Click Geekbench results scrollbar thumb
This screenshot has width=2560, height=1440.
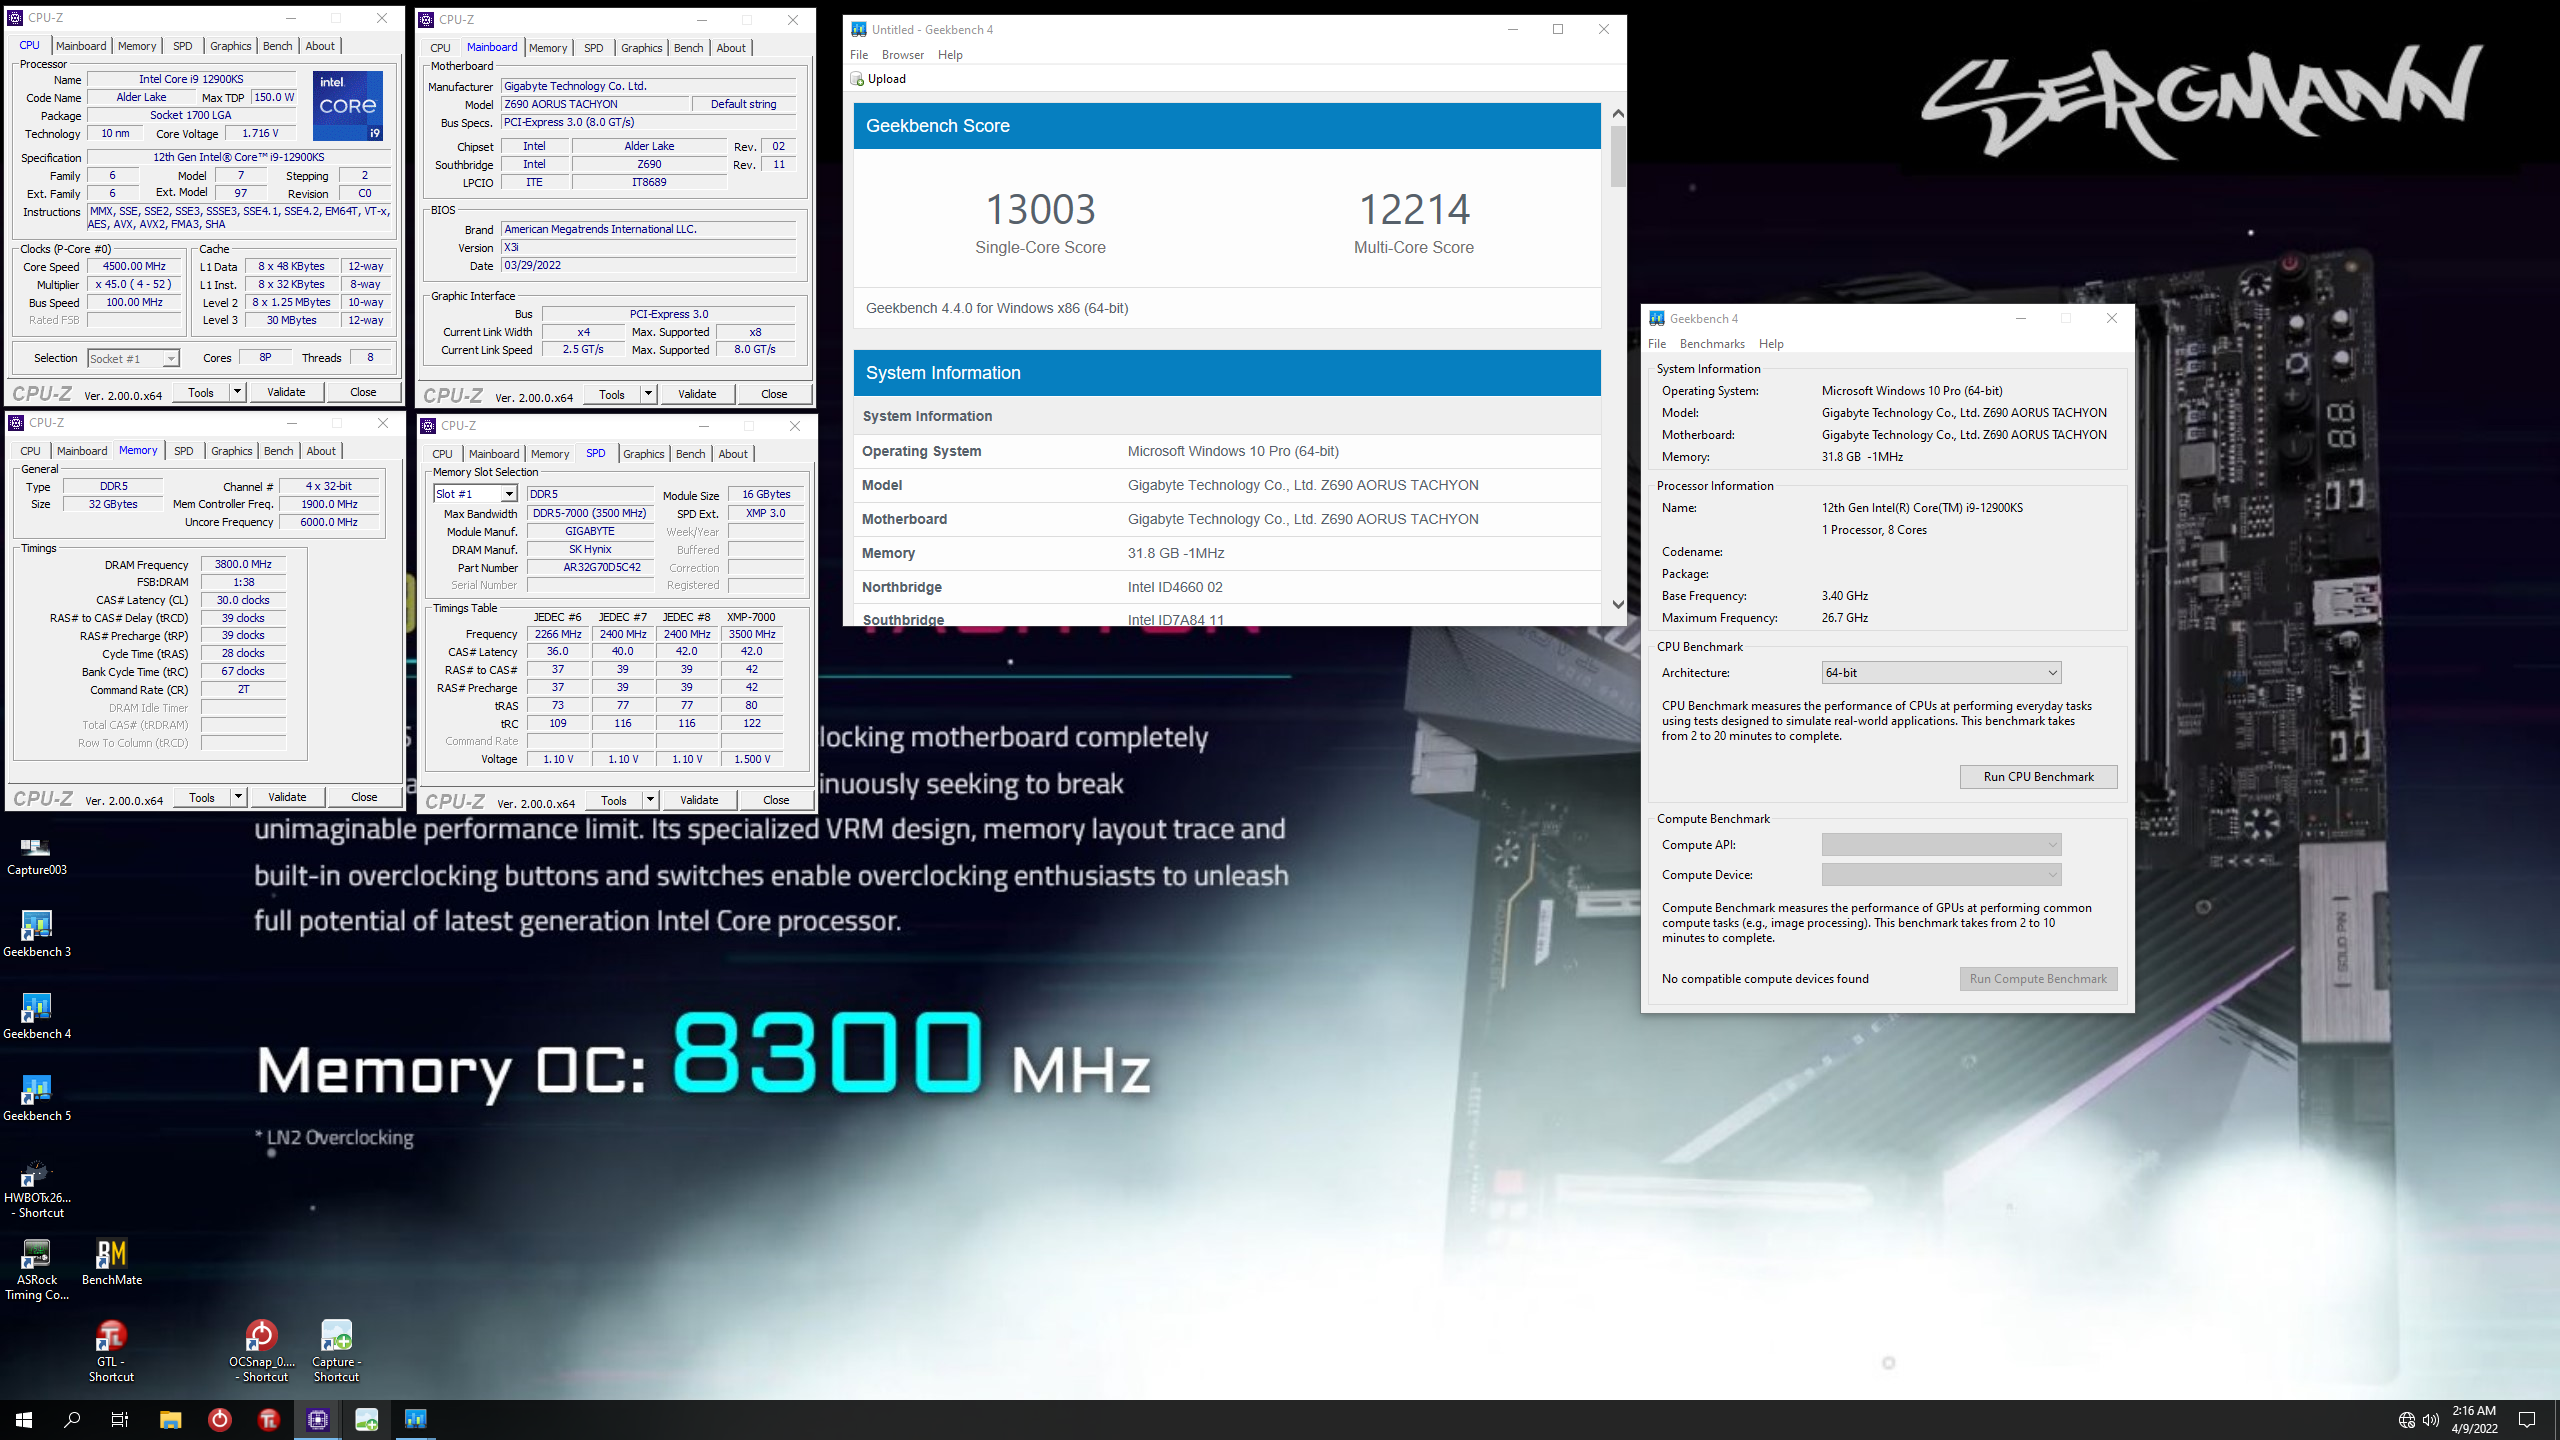[1618, 155]
